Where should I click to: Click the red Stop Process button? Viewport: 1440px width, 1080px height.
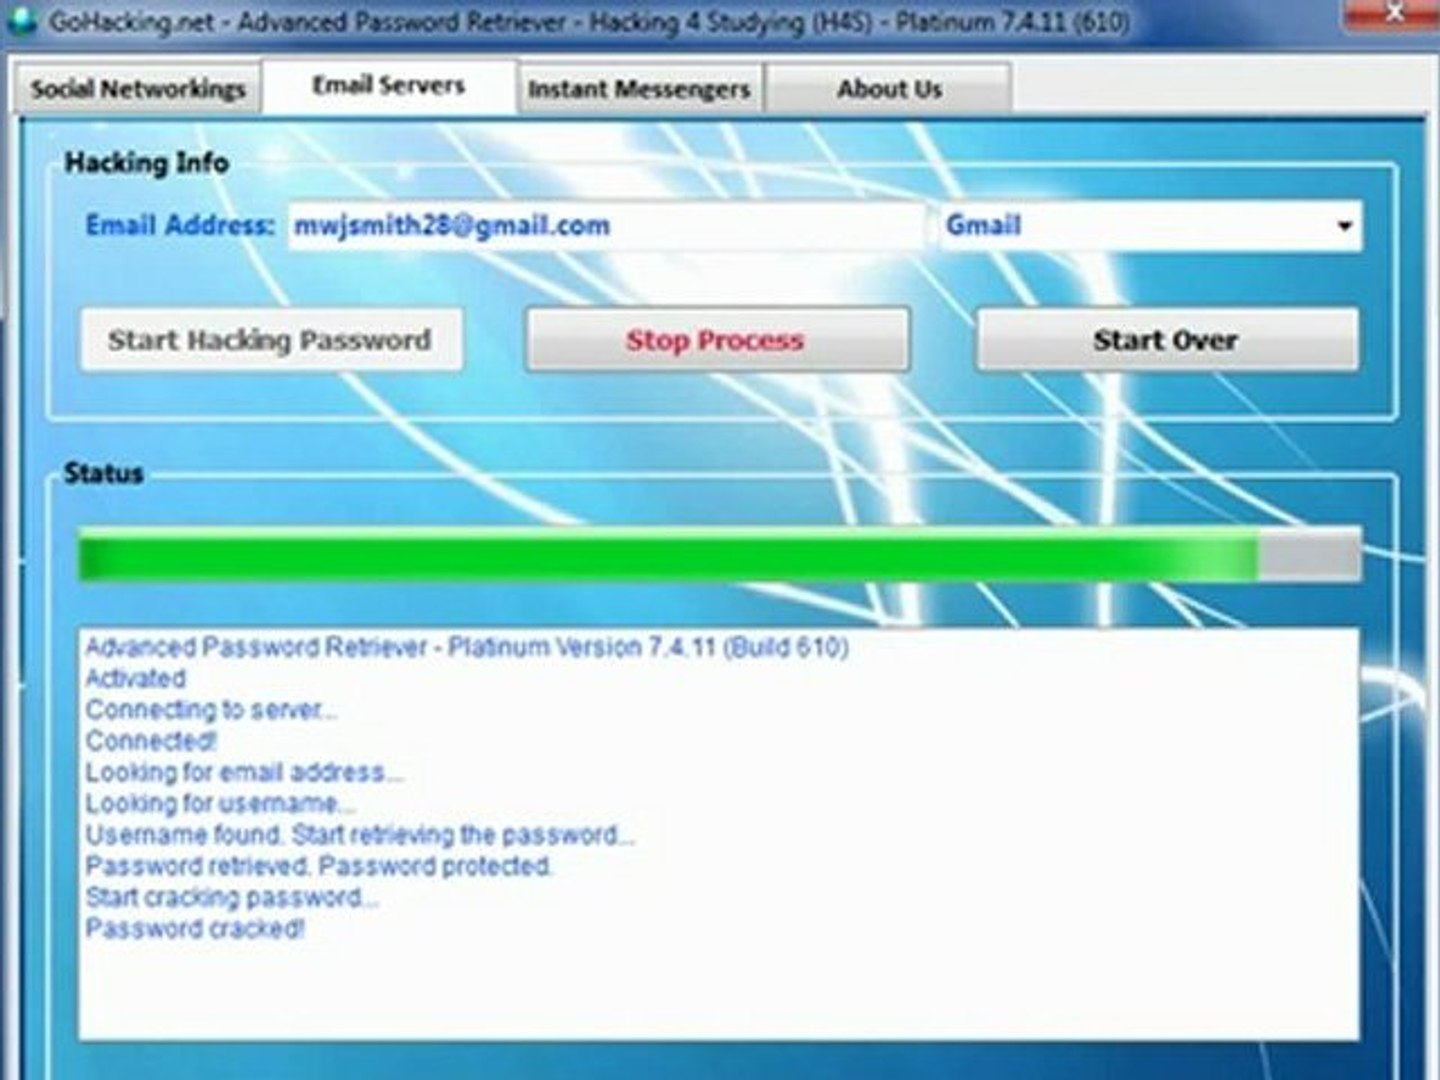tap(716, 340)
